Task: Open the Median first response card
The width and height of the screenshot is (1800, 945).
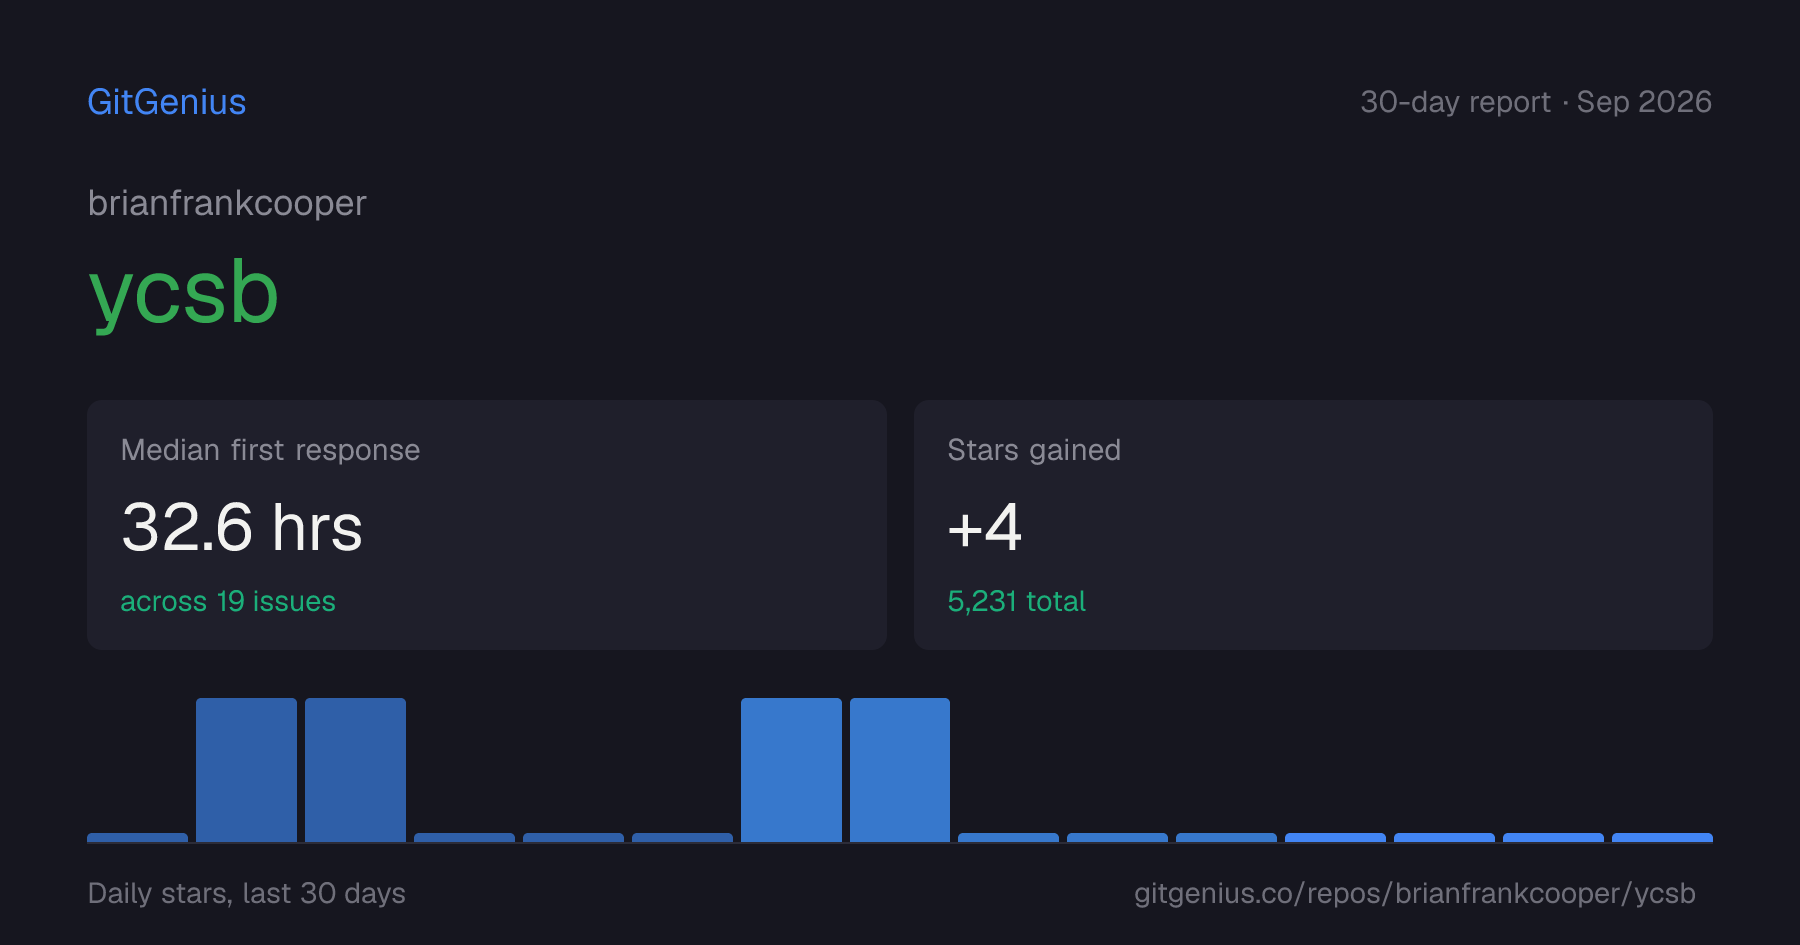Action: (x=487, y=525)
